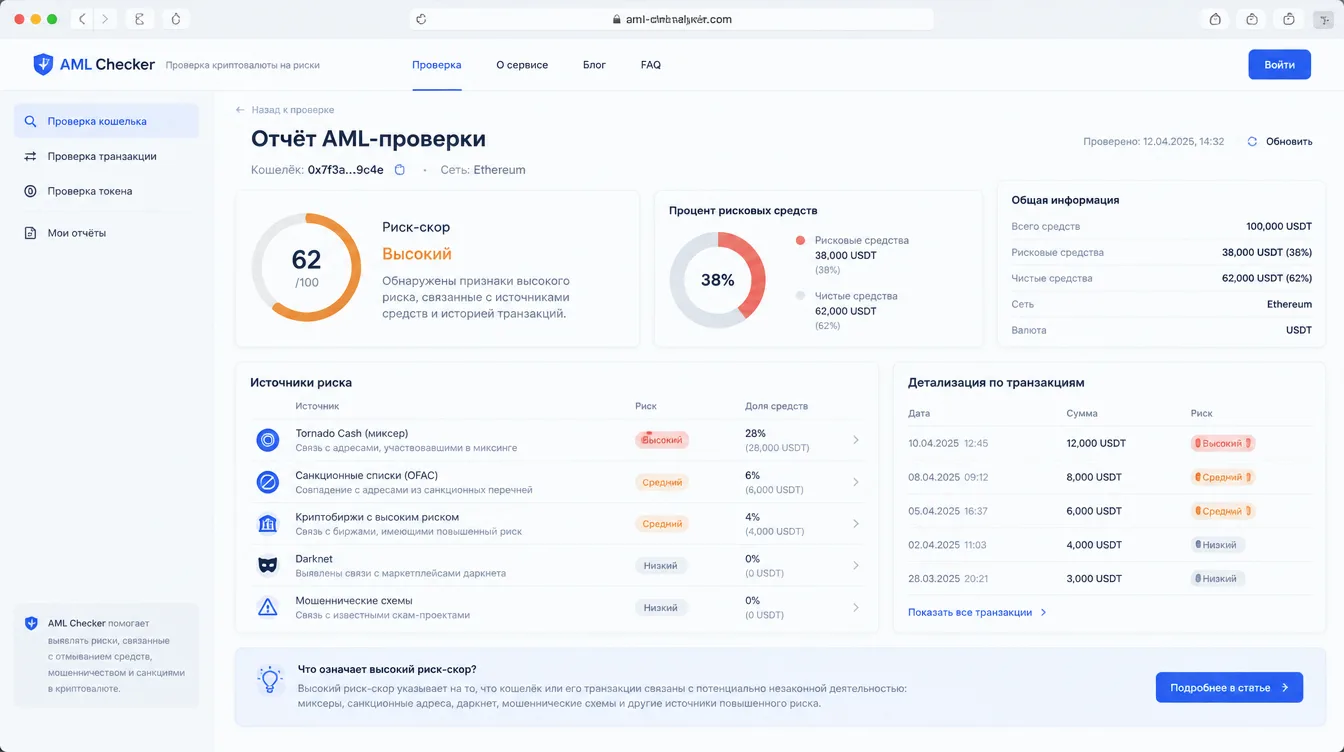
Task: Click the OFAC sanctions list icon
Action: (267, 482)
